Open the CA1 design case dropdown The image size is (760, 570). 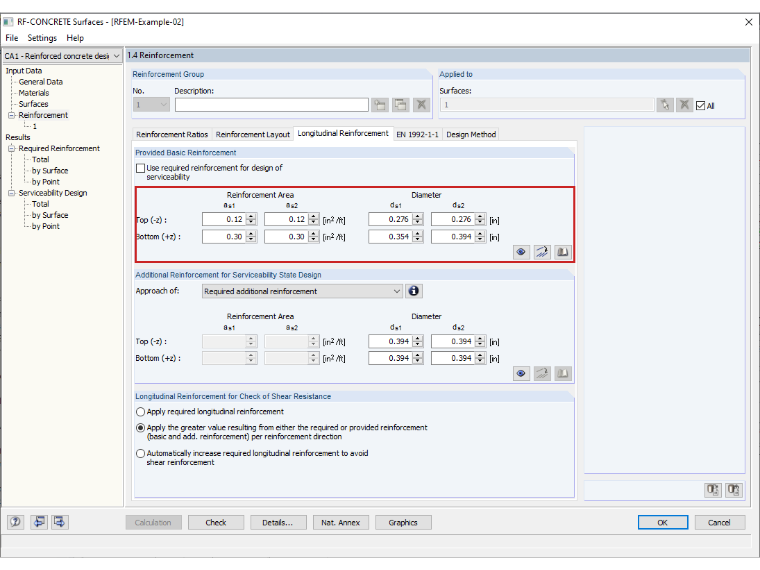[x=116, y=56]
